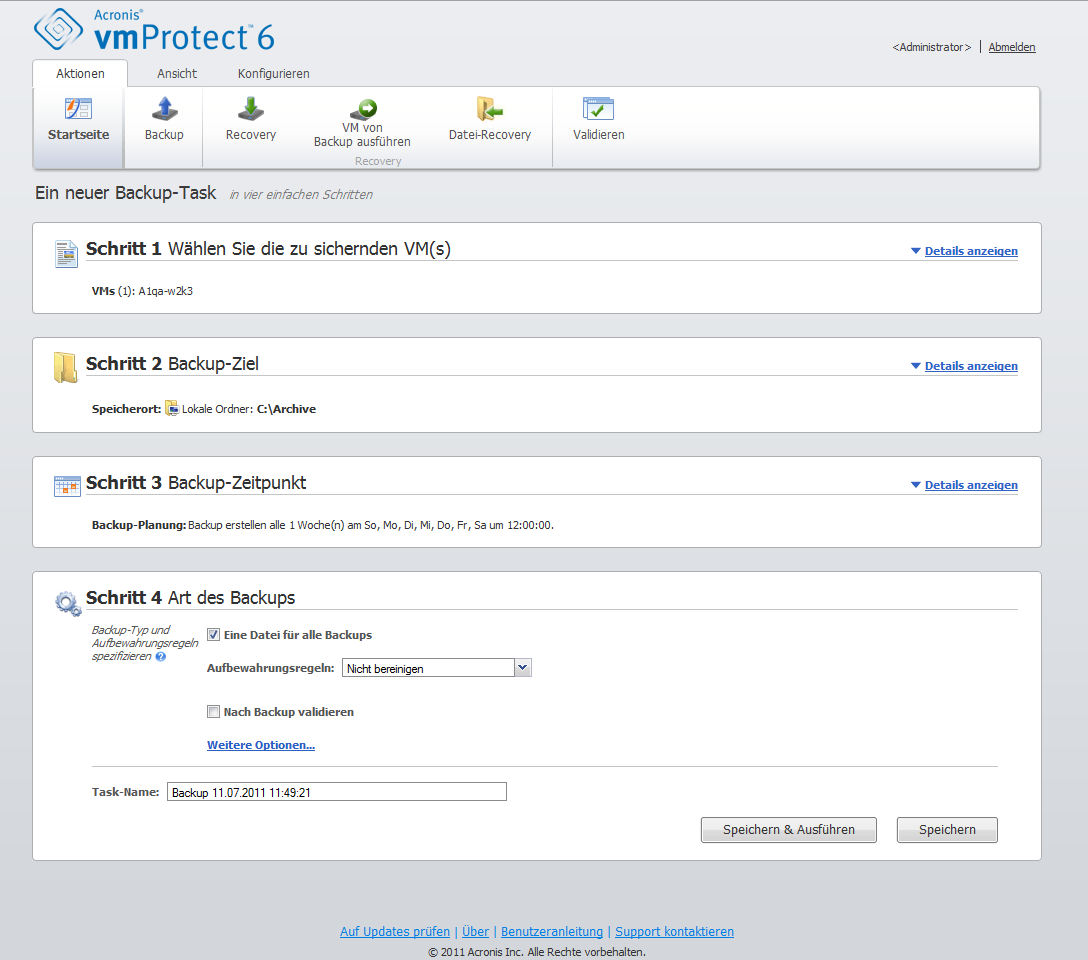Open the Datei-Recovery folder icon

(x=489, y=110)
